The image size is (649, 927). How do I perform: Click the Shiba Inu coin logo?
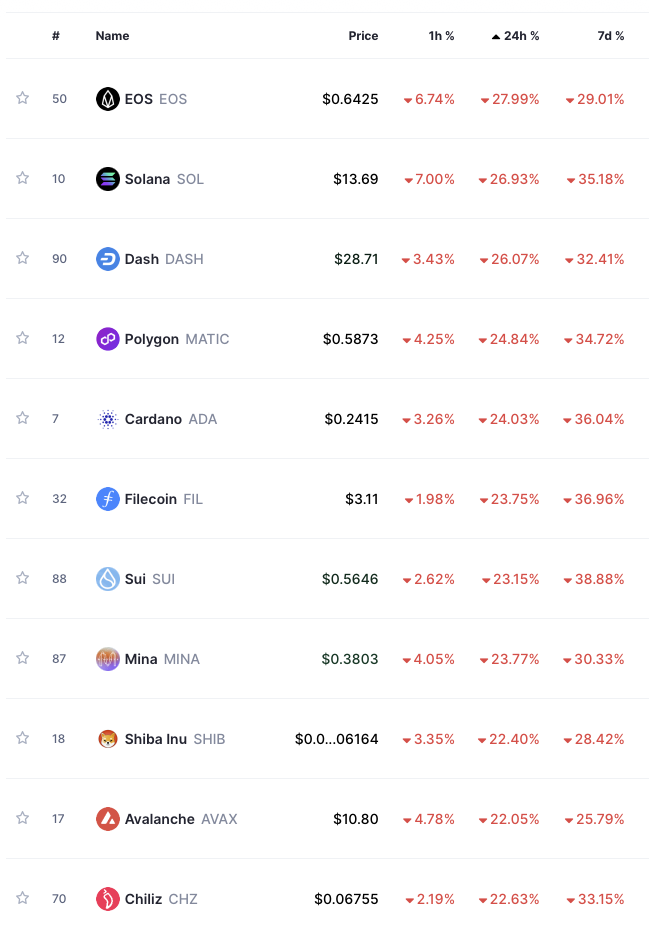108,739
